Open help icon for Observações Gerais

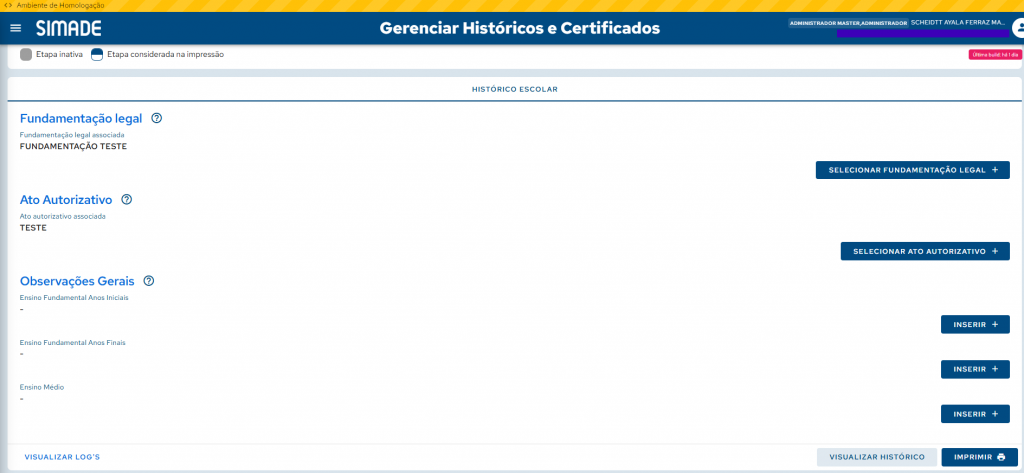149,281
